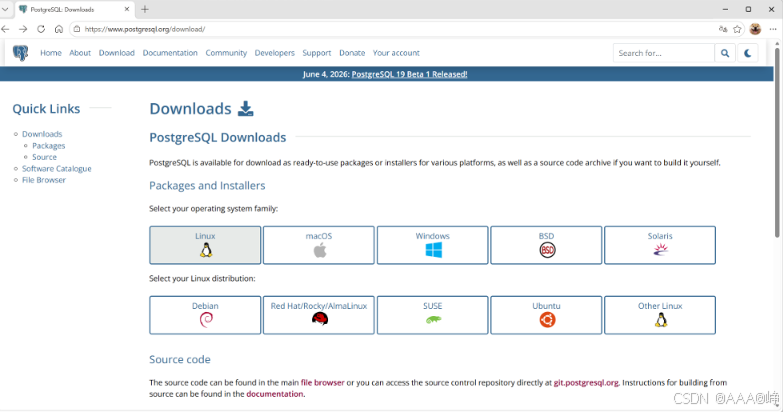
Task: Open the Community menu item
Action: coord(226,53)
